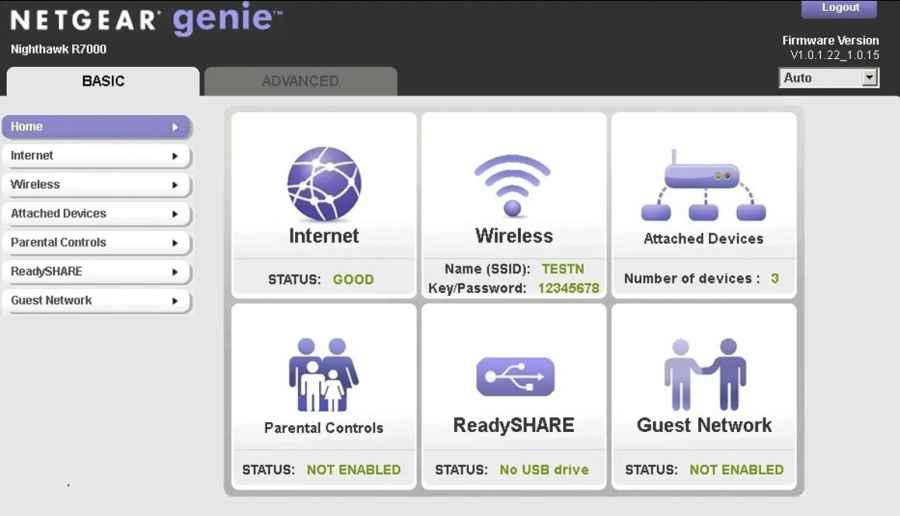Image resolution: width=900 pixels, height=516 pixels.
Task: Click the Name (SSID) label
Action: [x=487, y=269]
